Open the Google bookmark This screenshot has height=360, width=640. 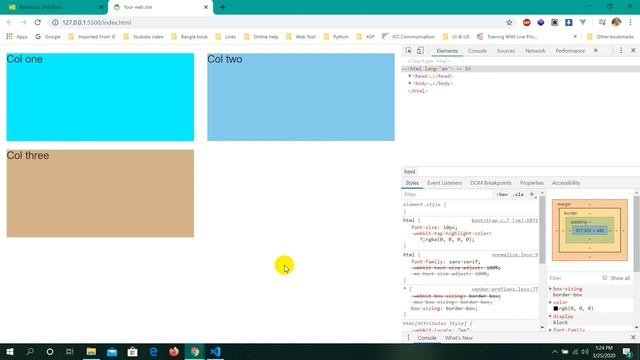(x=48, y=37)
